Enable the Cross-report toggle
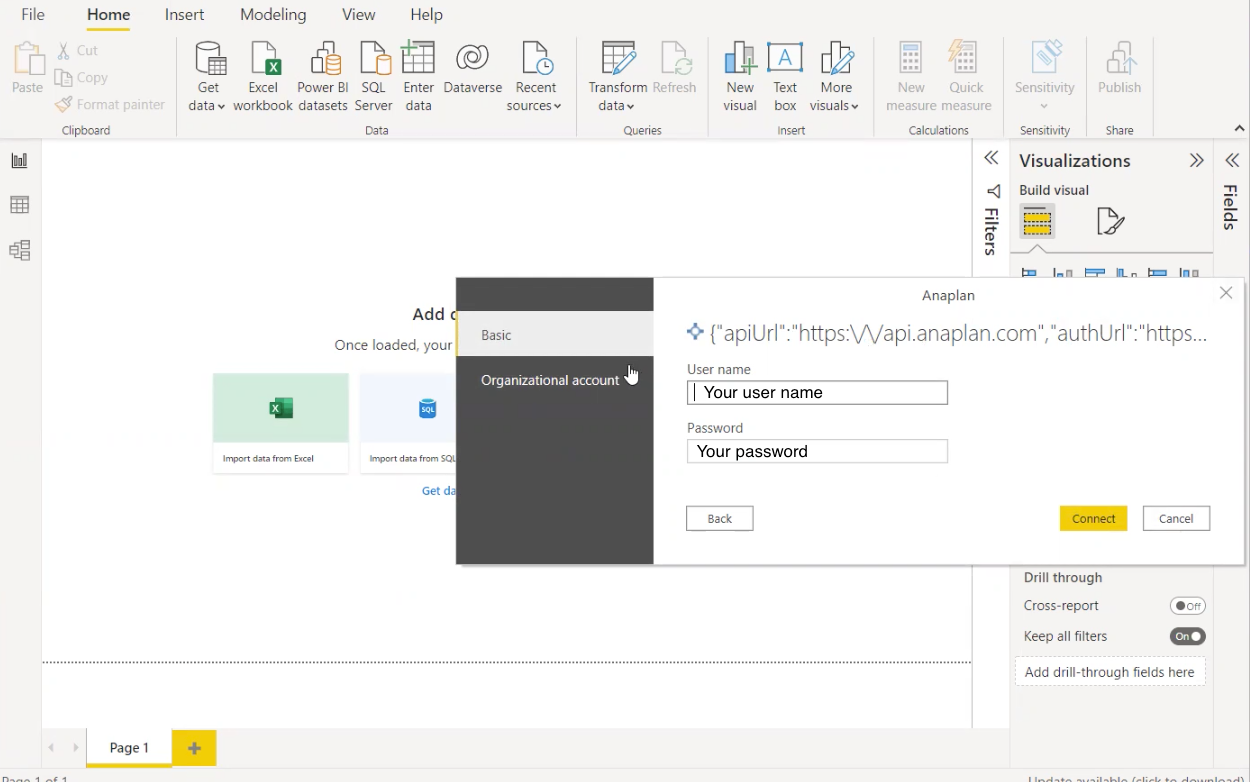 pos(1187,605)
